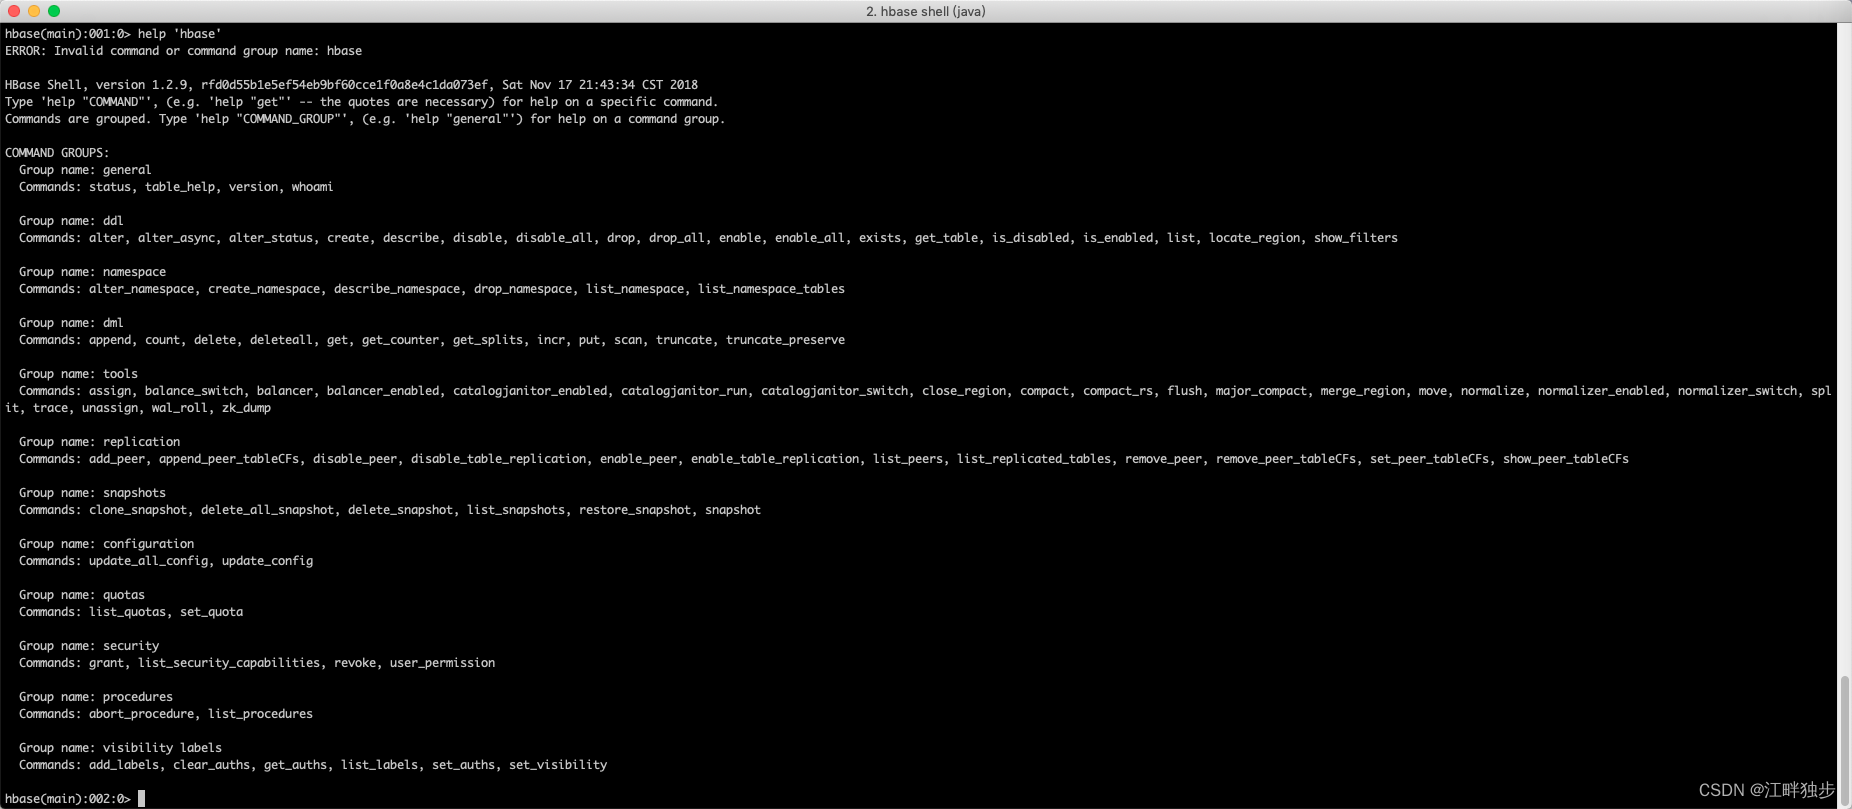1852x809 pixels.
Task: Click the 'get_counter' command text
Action: click(x=400, y=340)
